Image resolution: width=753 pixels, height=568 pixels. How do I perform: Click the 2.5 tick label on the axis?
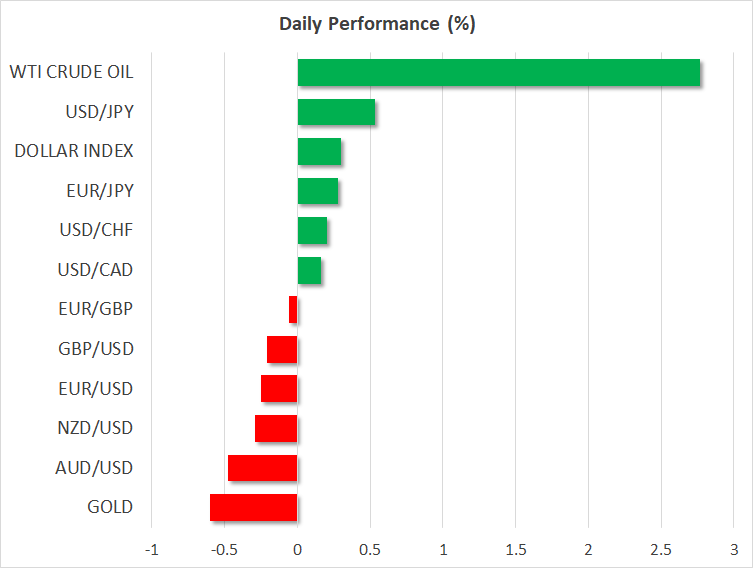(661, 550)
